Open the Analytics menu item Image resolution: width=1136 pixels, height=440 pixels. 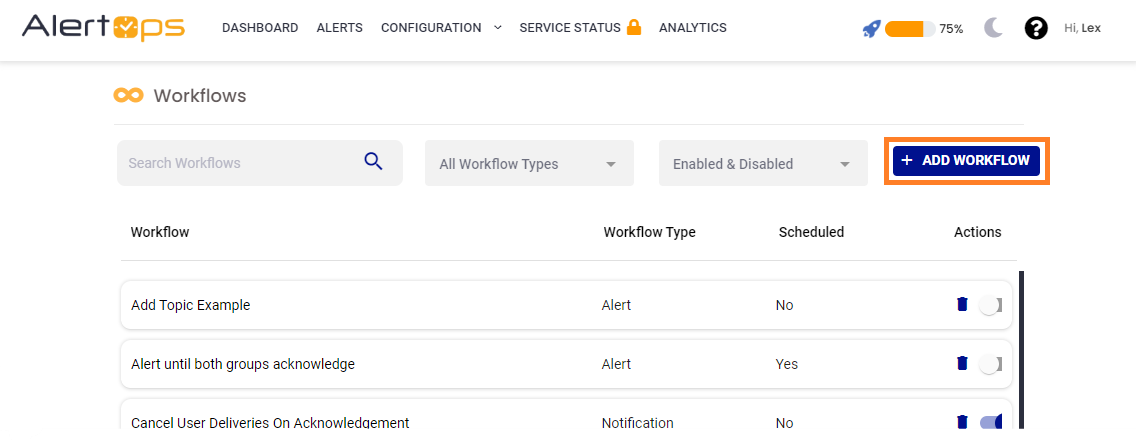[x=693, y=28]
